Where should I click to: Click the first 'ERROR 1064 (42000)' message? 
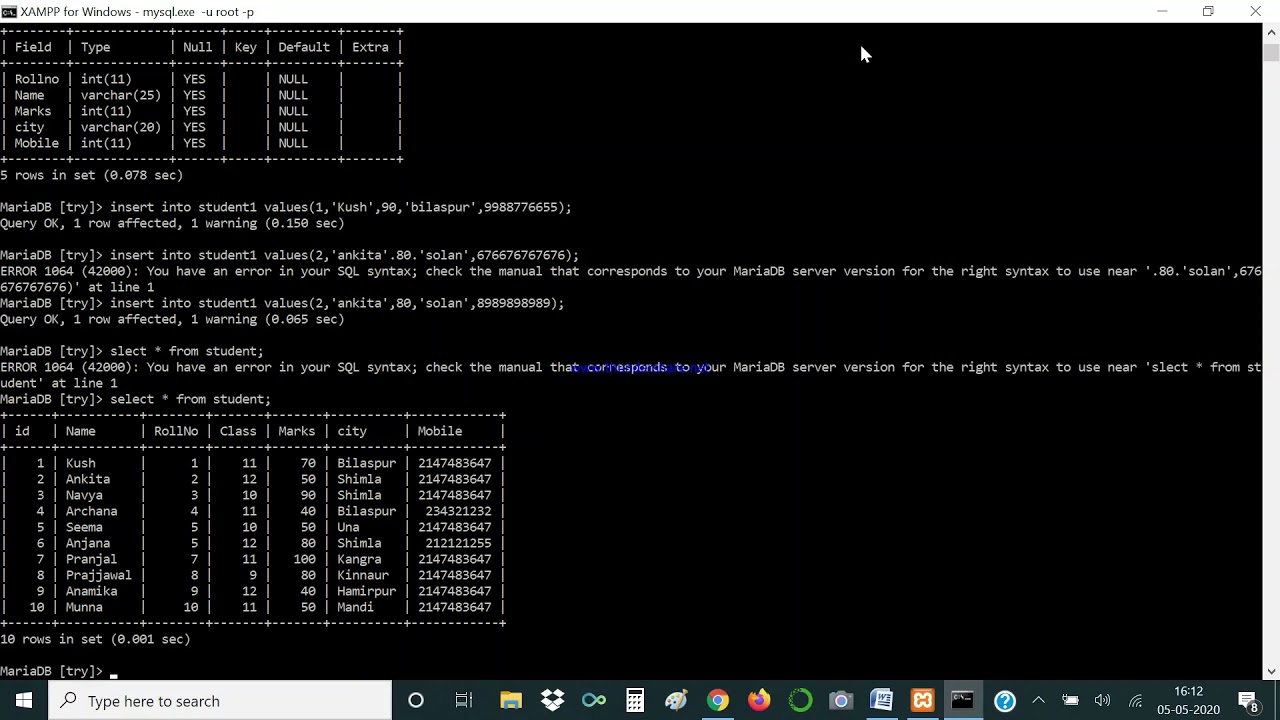point(69,271)
